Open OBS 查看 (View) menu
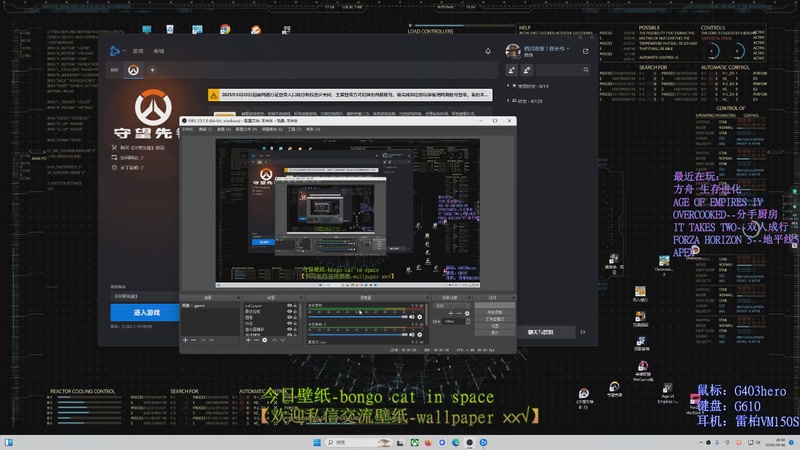The height and width of the screenshot is (450, 800). tap(223, 130)
